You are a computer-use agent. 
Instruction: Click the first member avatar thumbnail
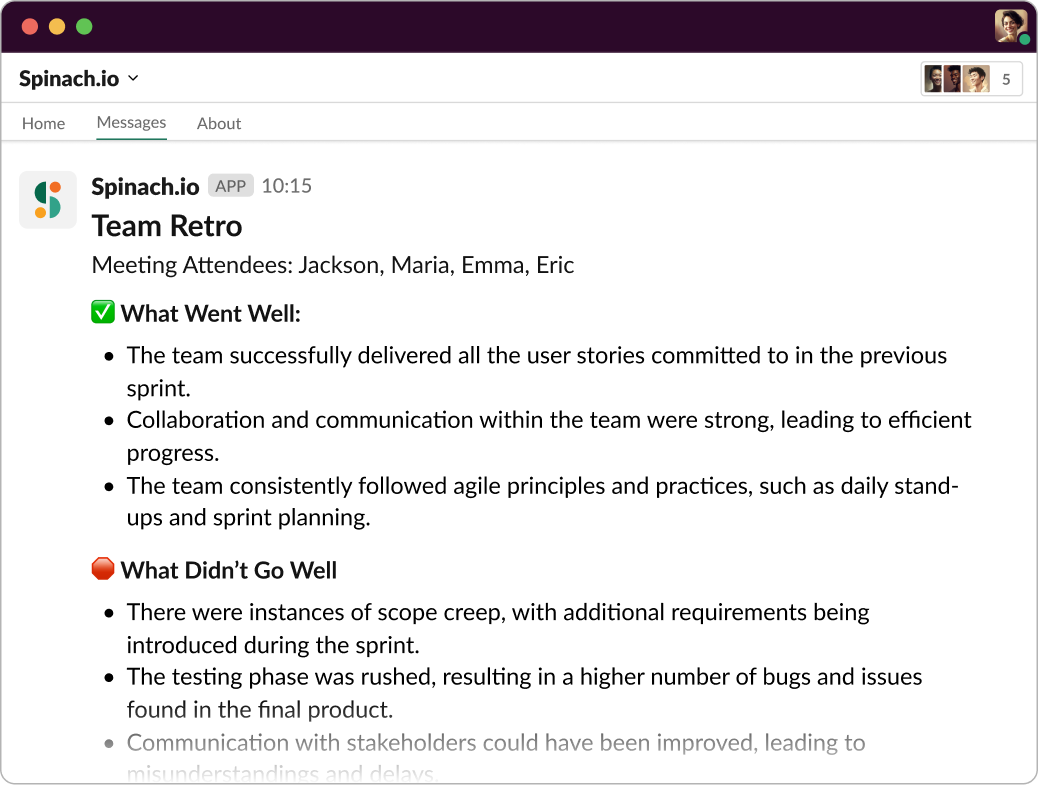[x=933, y=79]
